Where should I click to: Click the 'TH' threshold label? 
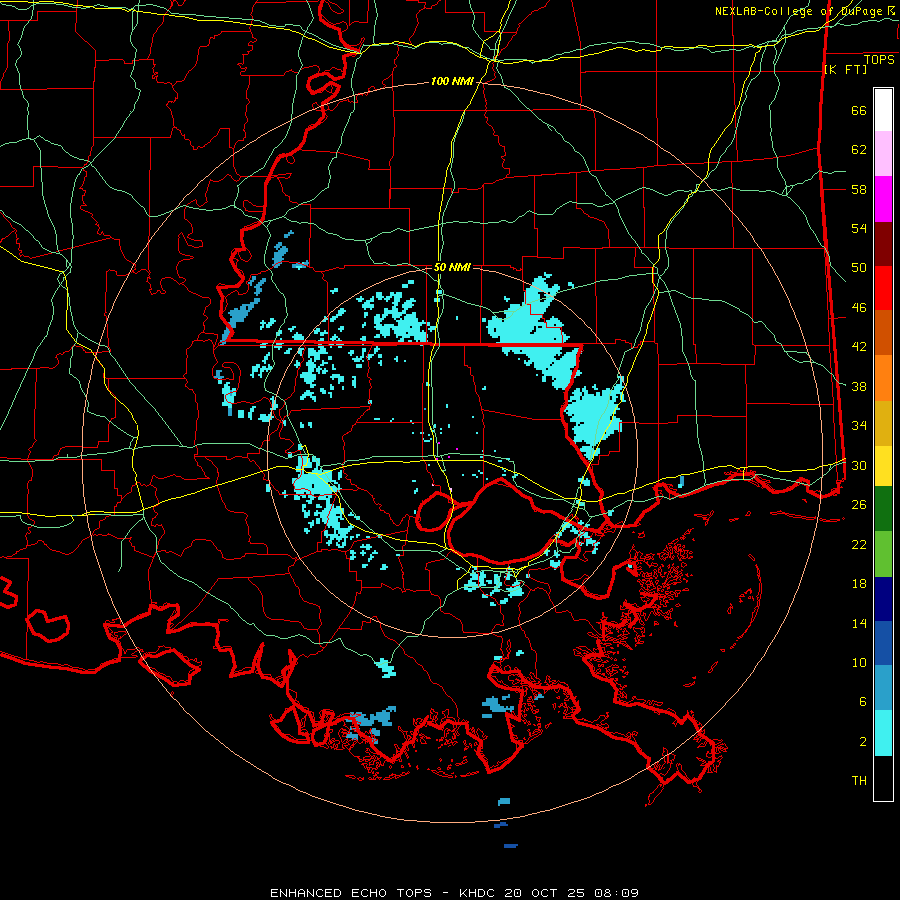859,781
